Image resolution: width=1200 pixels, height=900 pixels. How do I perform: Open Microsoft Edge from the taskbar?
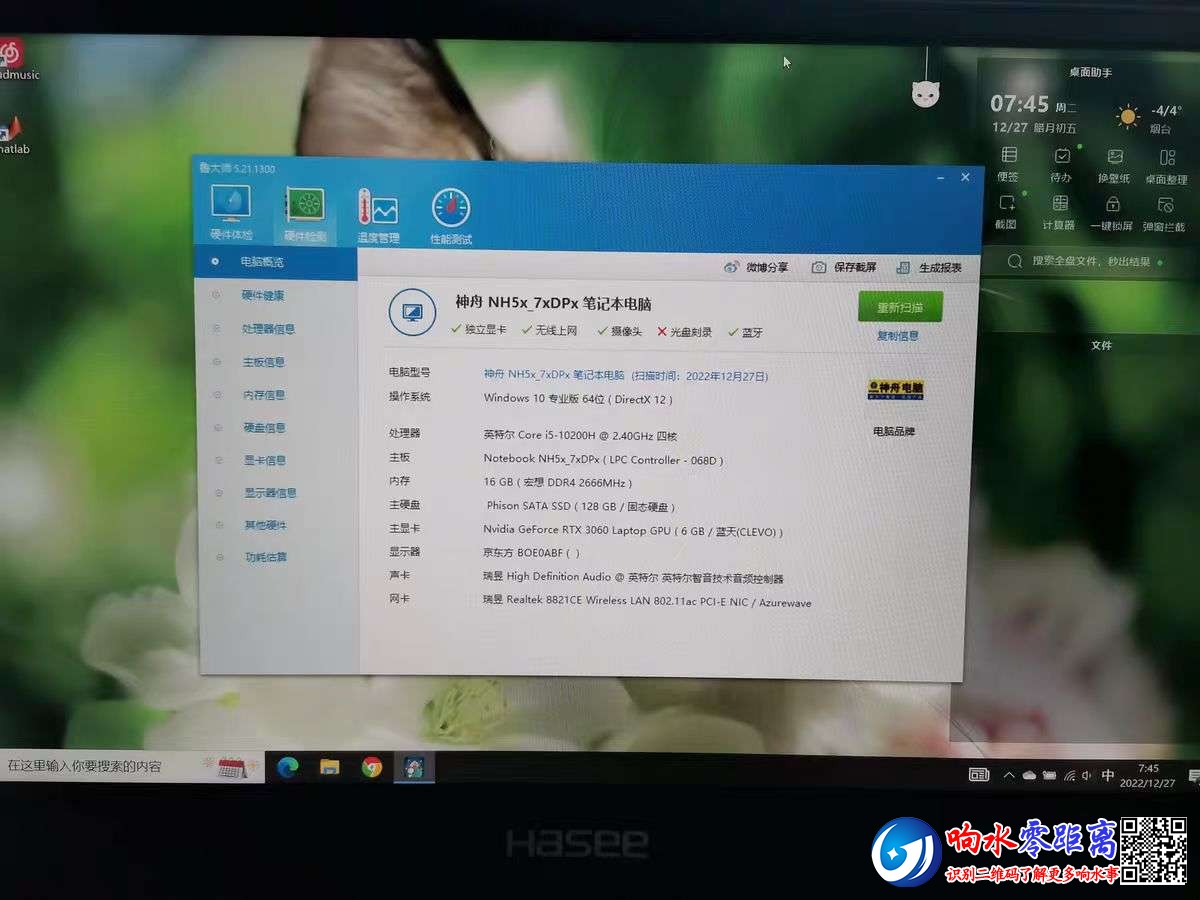point(288,767)
